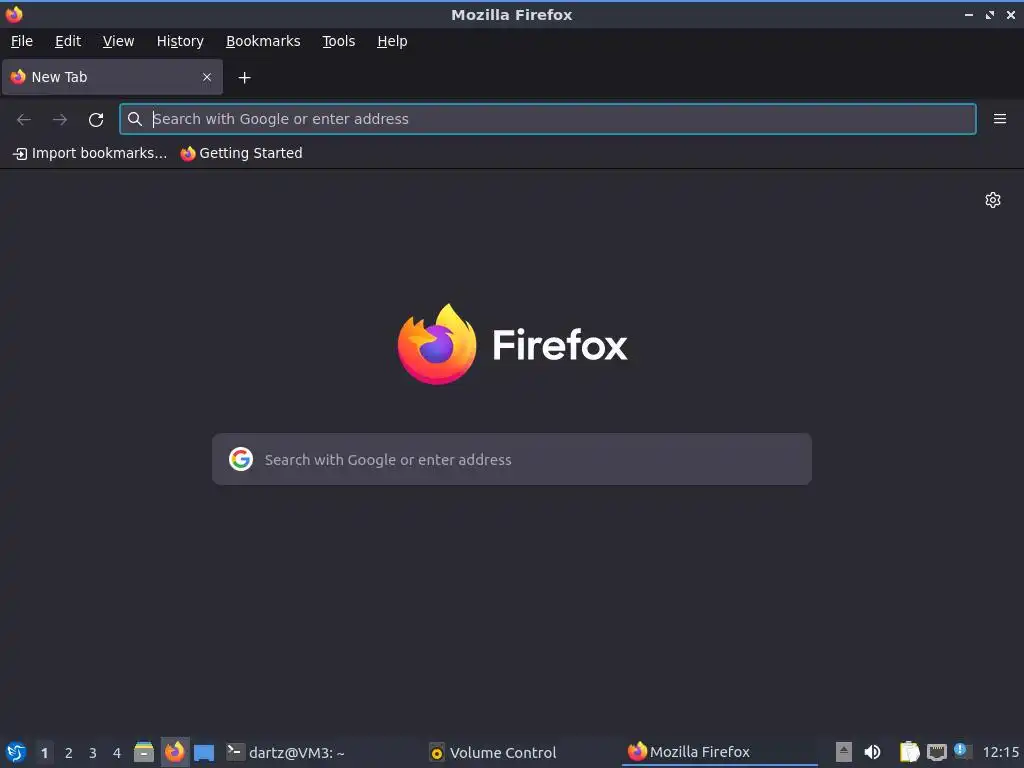Open the Bookmarks menu

click(x=263, y=41)
